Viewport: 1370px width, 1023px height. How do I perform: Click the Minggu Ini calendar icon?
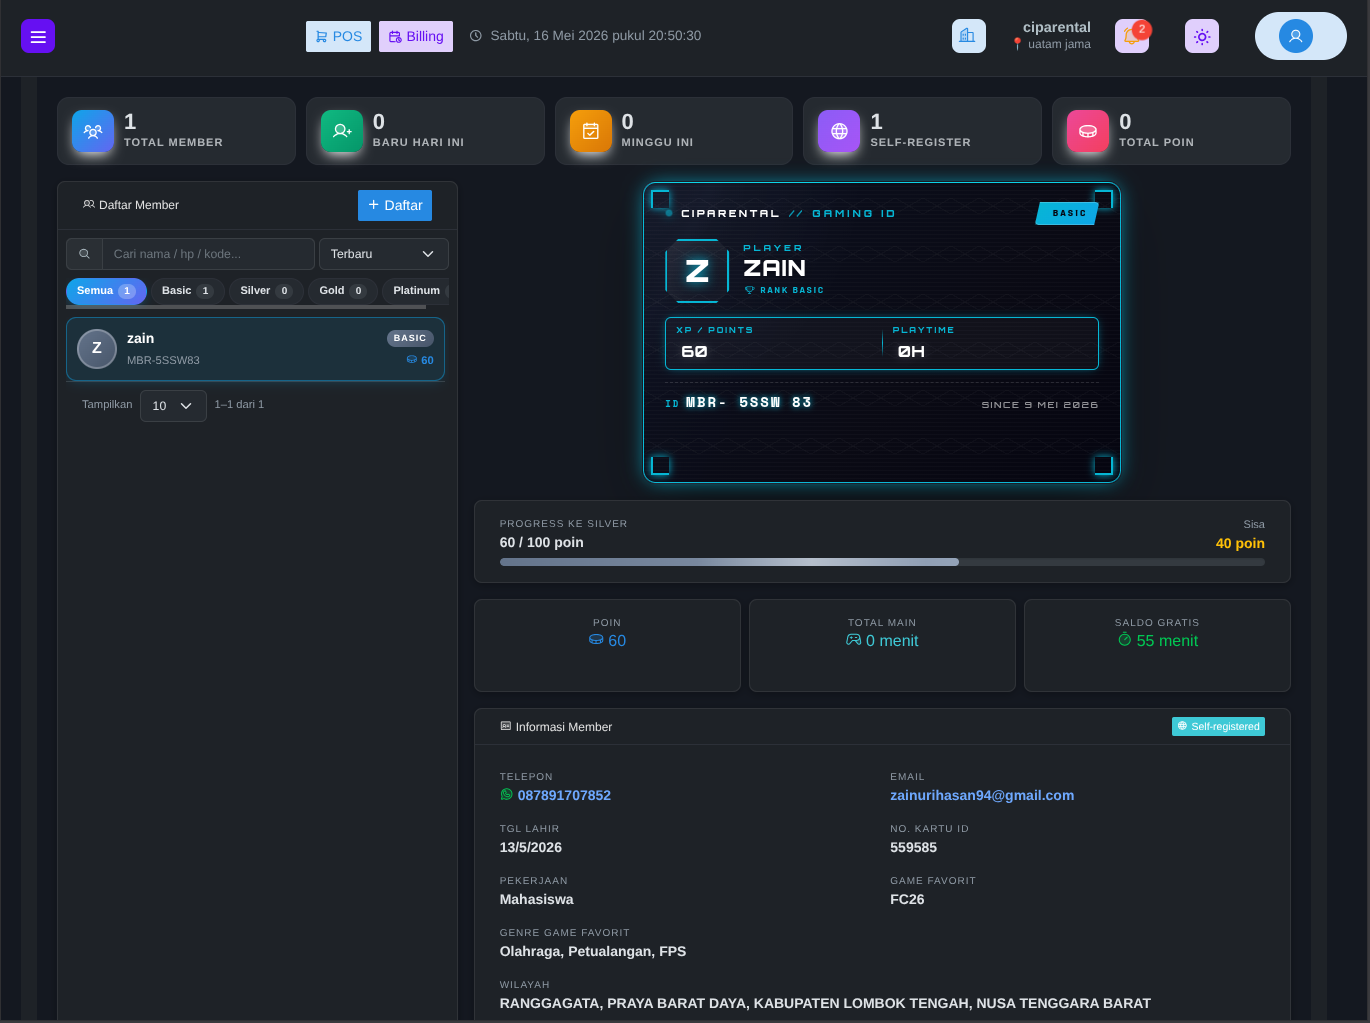(x=591, y=131)
